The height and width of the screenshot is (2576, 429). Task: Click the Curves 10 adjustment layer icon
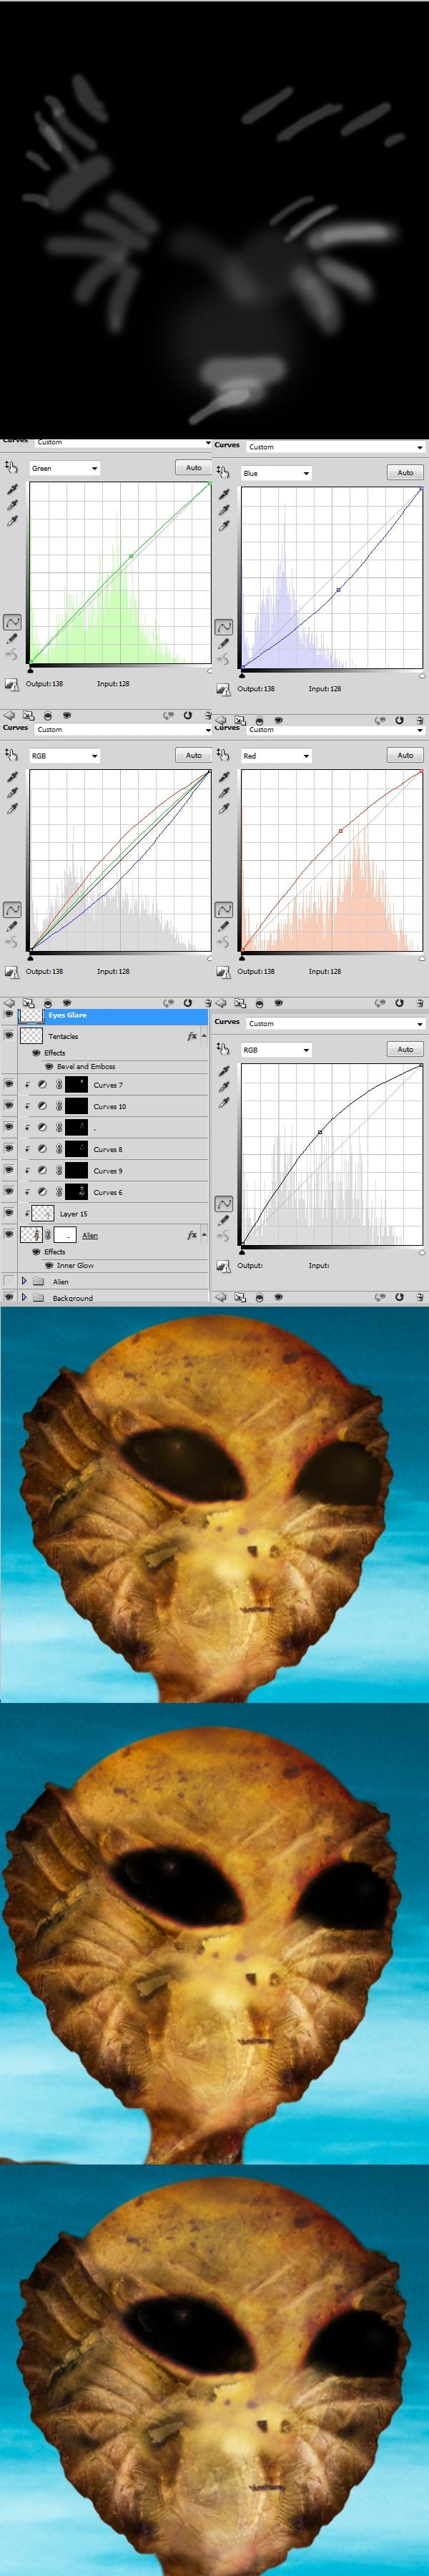click(x=43, y=1106)
